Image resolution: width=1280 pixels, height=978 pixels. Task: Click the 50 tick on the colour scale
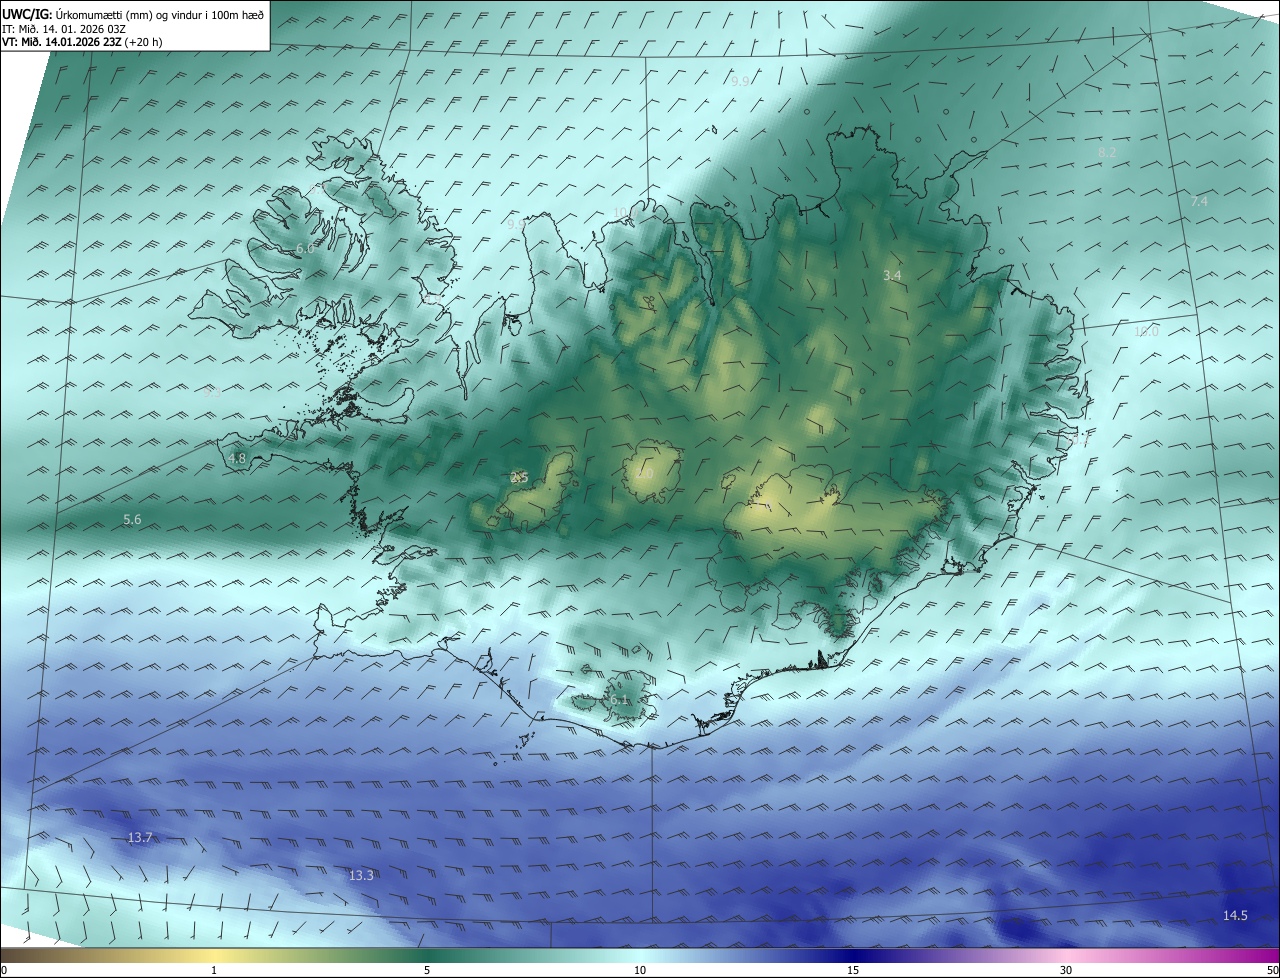click(1272, 971)
